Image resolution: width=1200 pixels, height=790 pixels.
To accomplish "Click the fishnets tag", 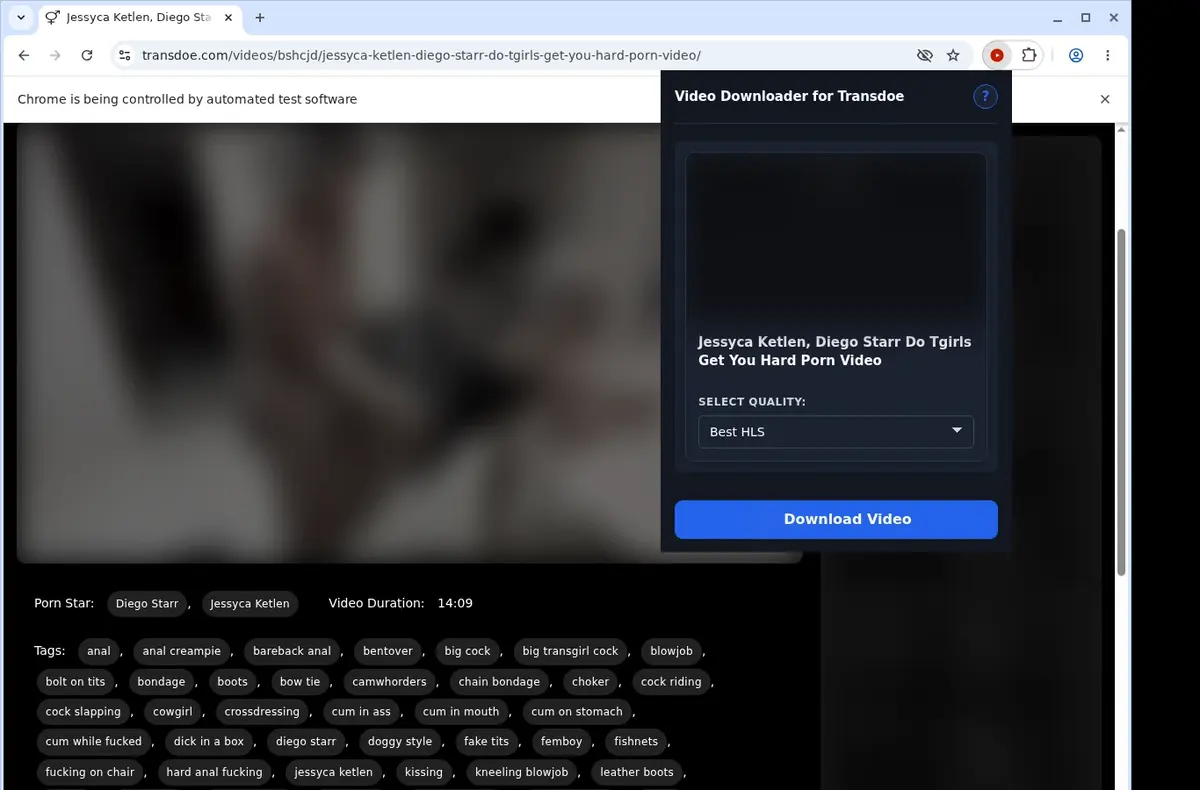I will coord(636,742).
